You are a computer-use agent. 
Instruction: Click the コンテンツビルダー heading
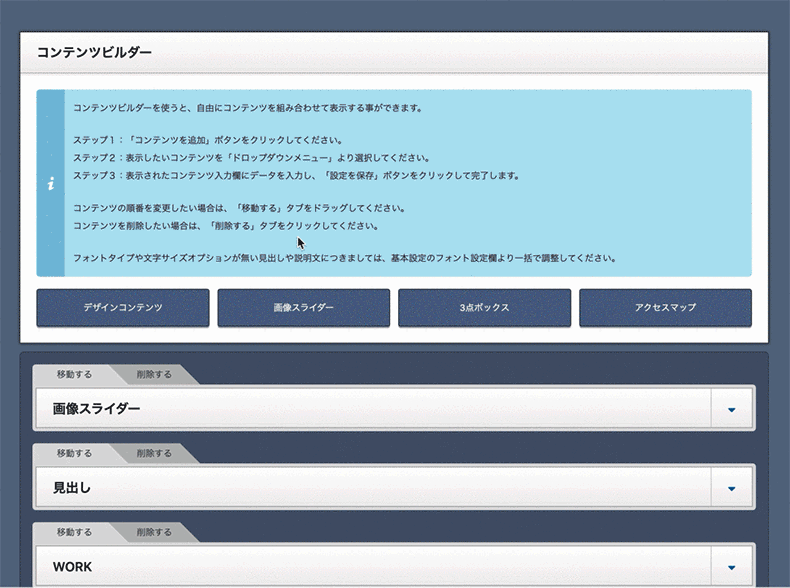tap(94, 52)
